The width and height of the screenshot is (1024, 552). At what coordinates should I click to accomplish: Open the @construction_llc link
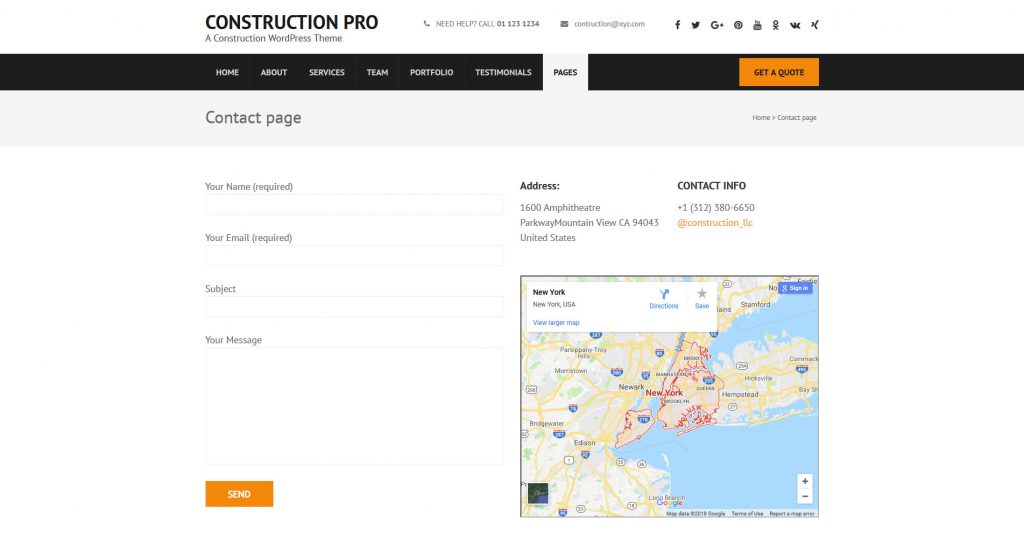(714, 223)
